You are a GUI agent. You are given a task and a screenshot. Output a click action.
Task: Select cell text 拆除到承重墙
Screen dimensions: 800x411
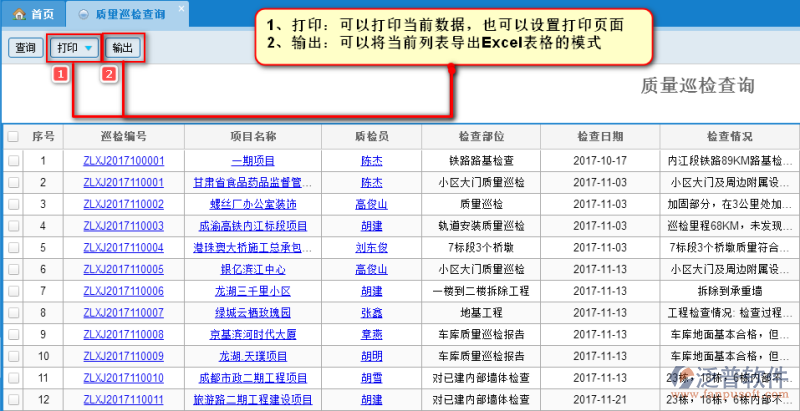(x=730, y=291)
